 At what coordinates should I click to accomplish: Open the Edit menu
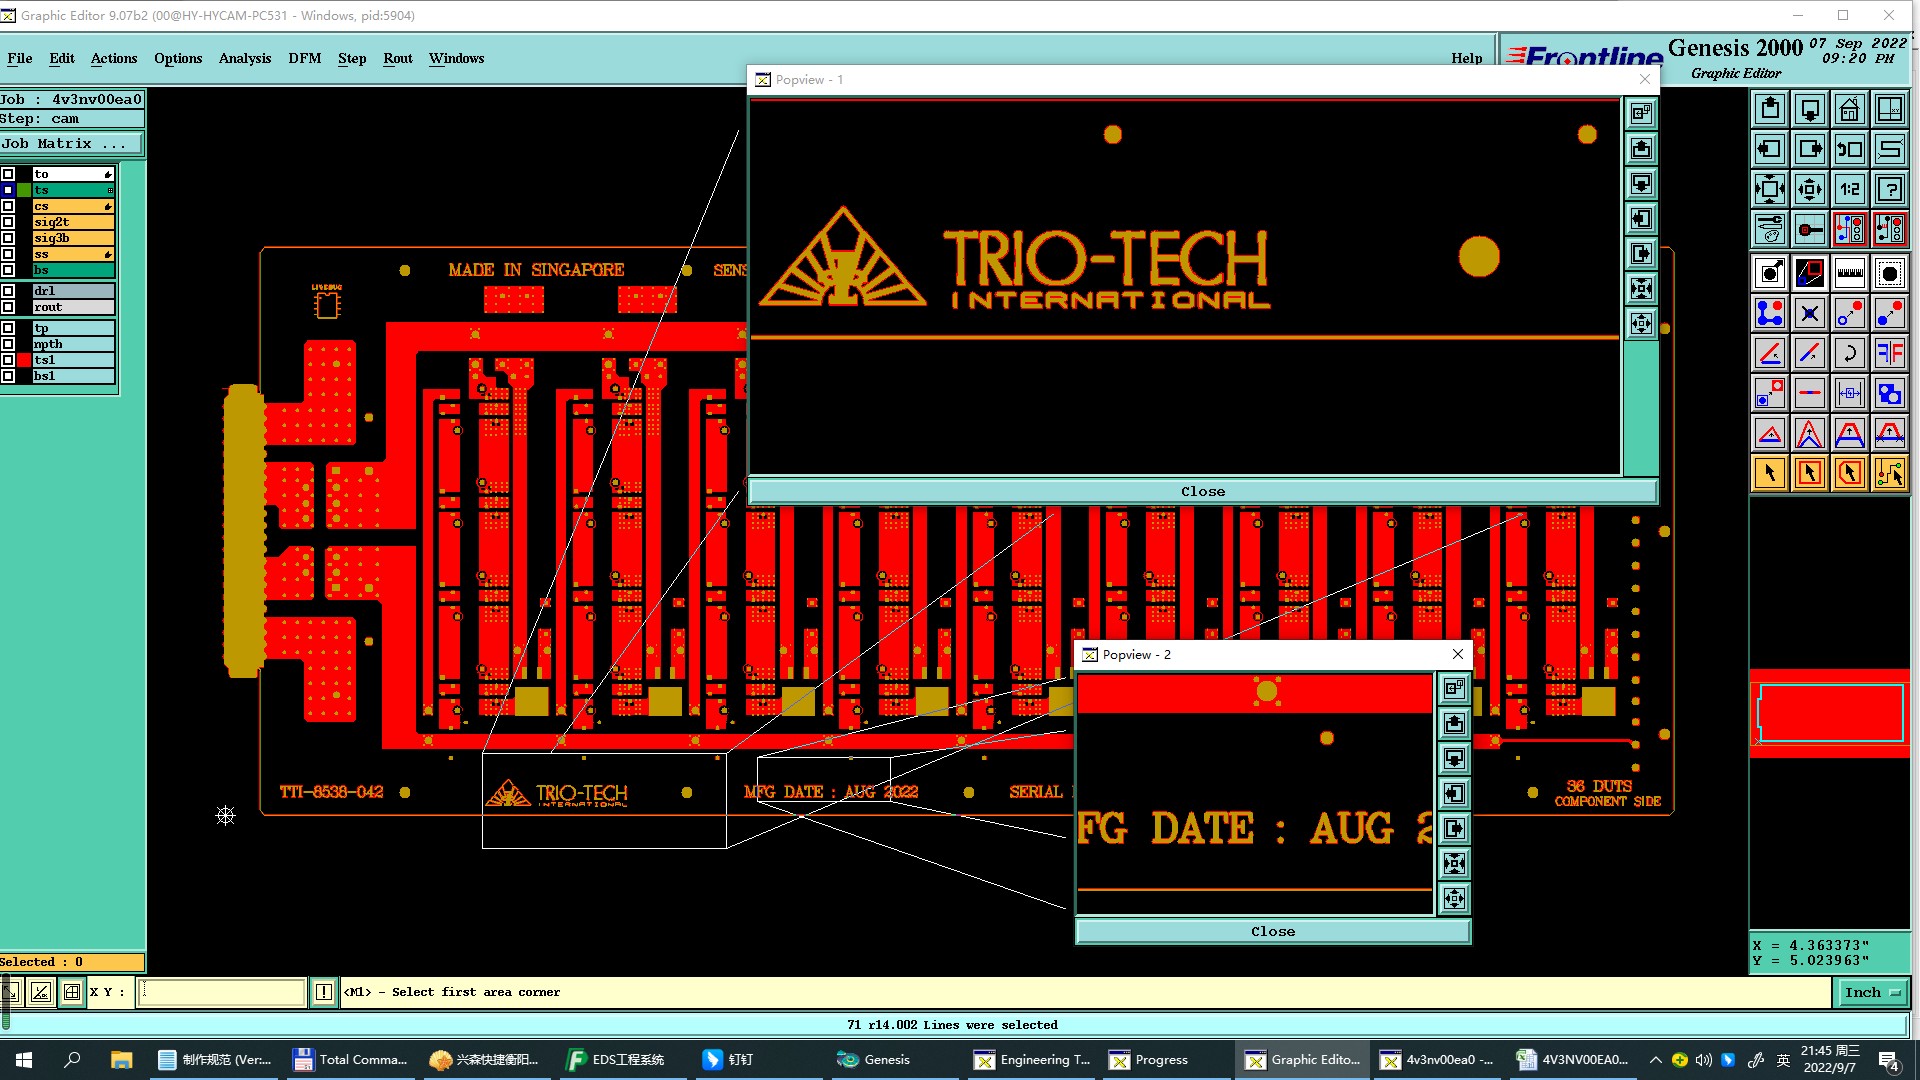[62, 58]
